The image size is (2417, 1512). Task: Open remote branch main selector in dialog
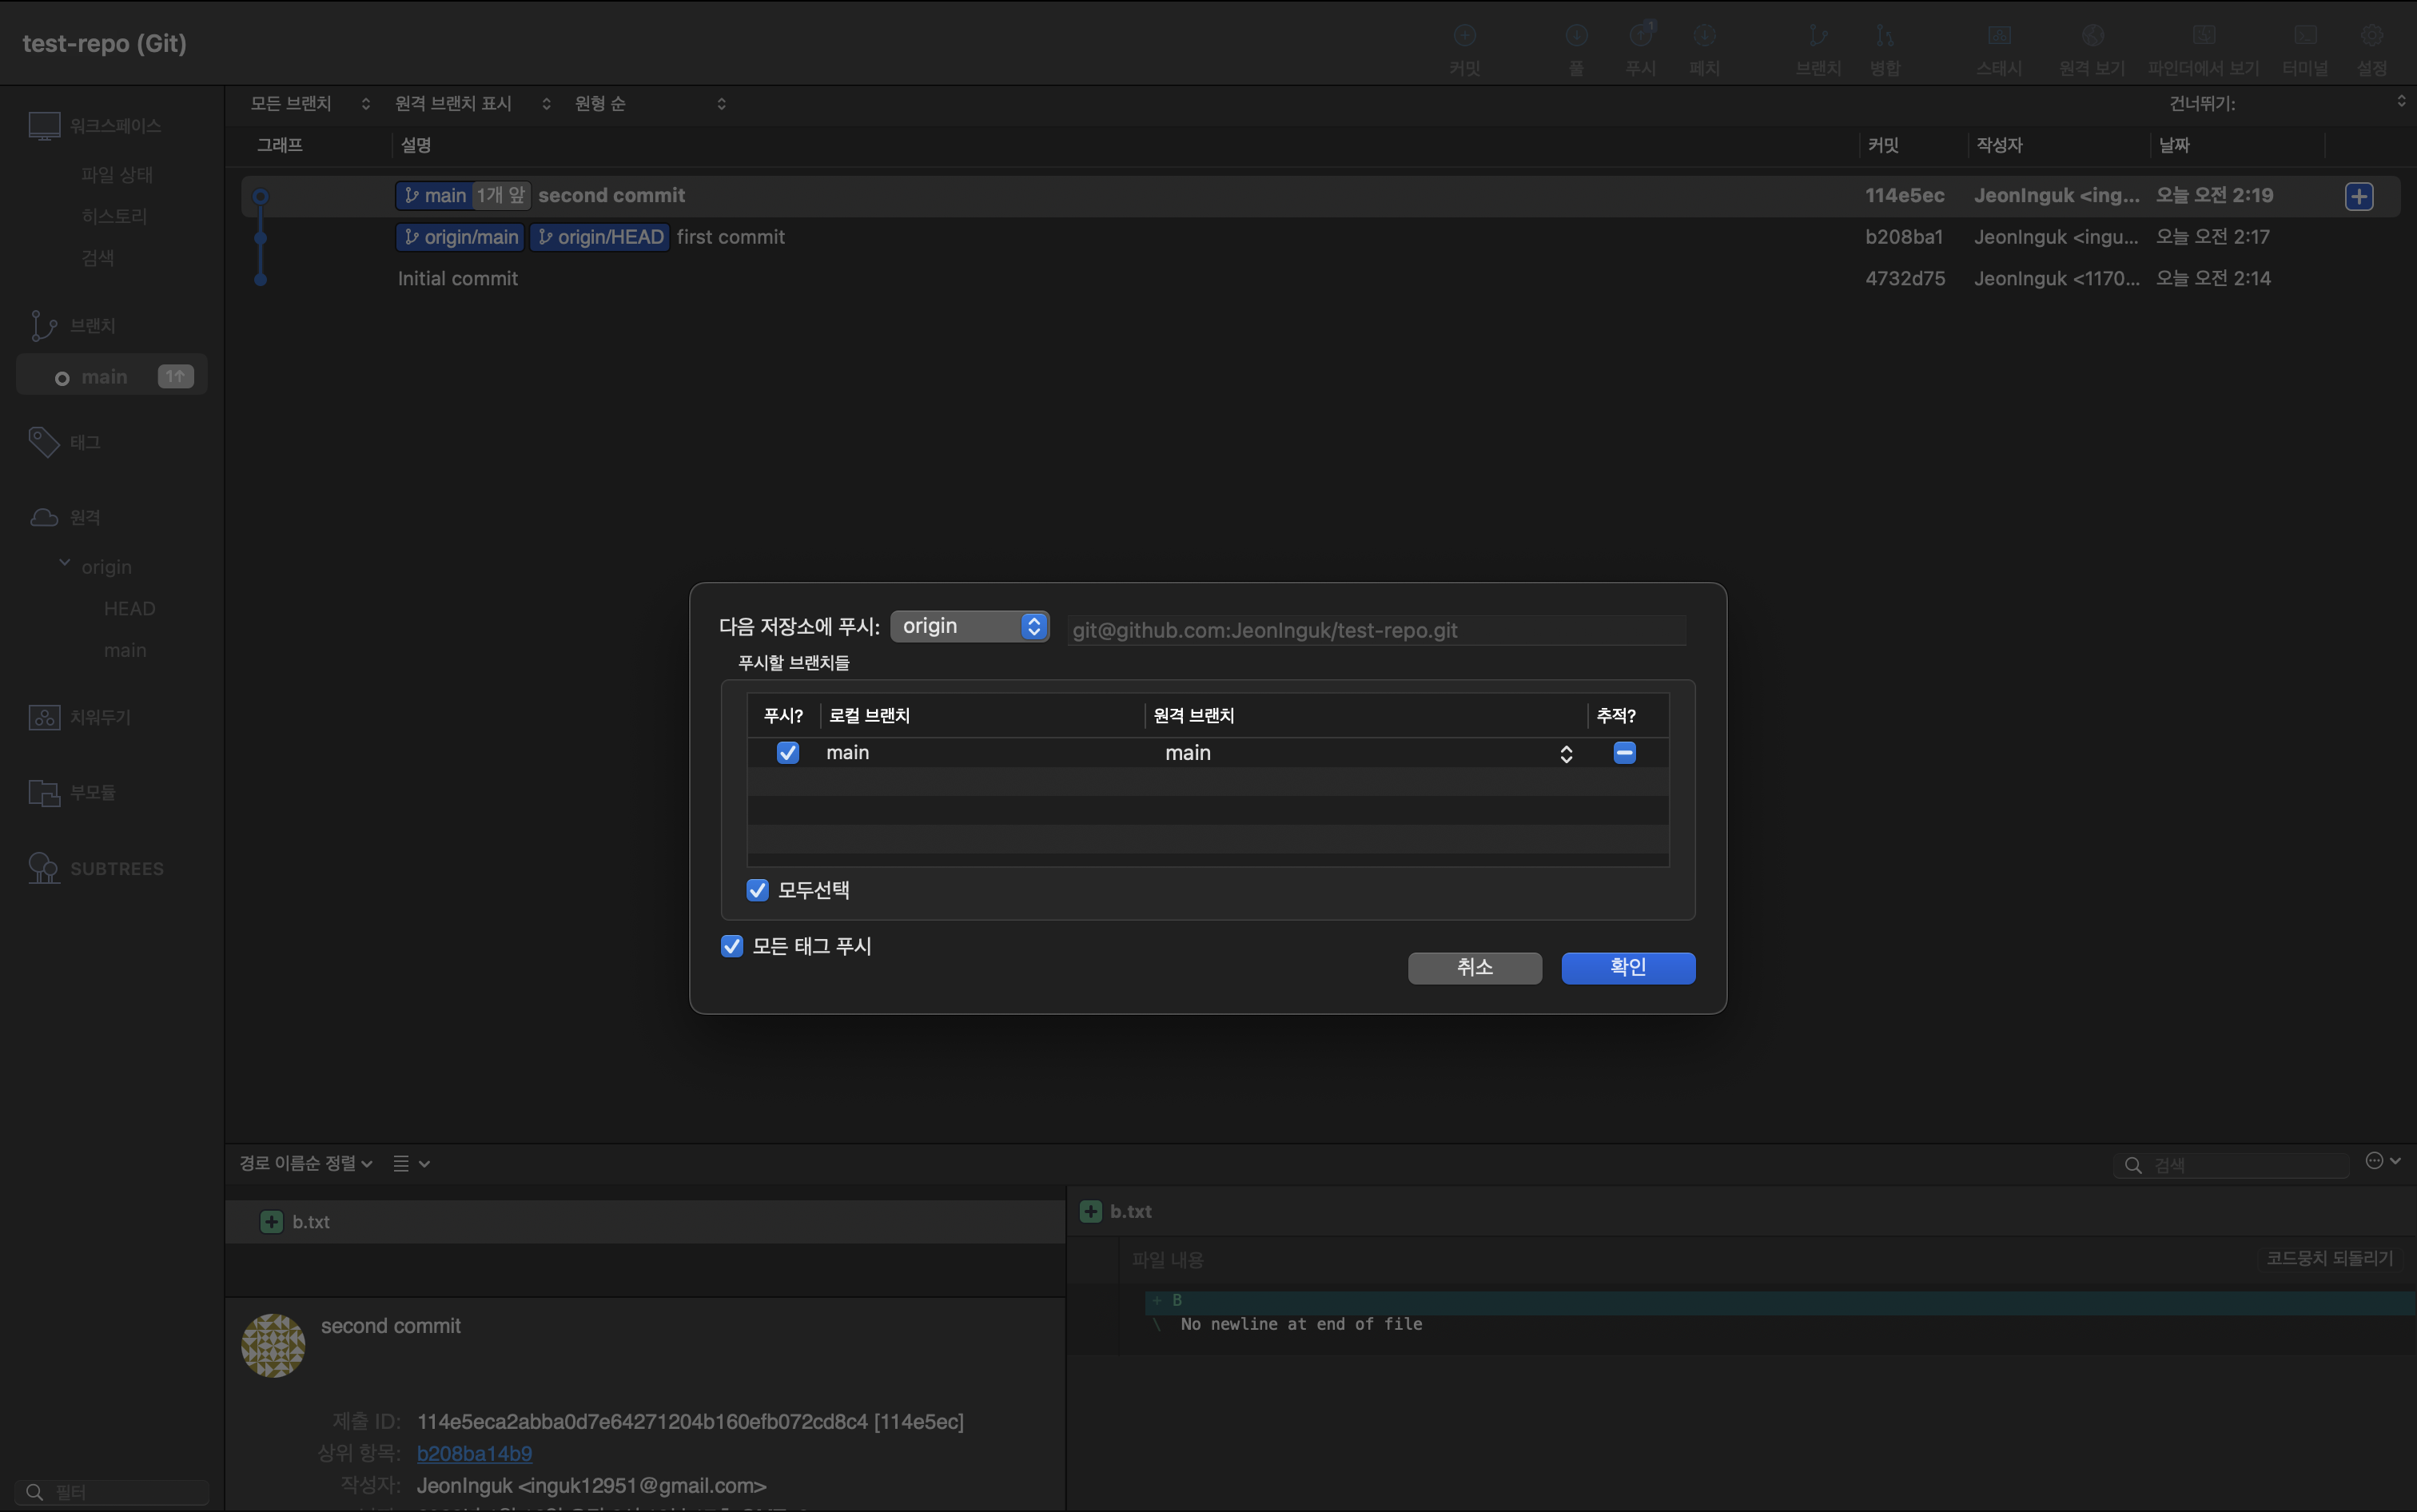(x=1566, y=754)
